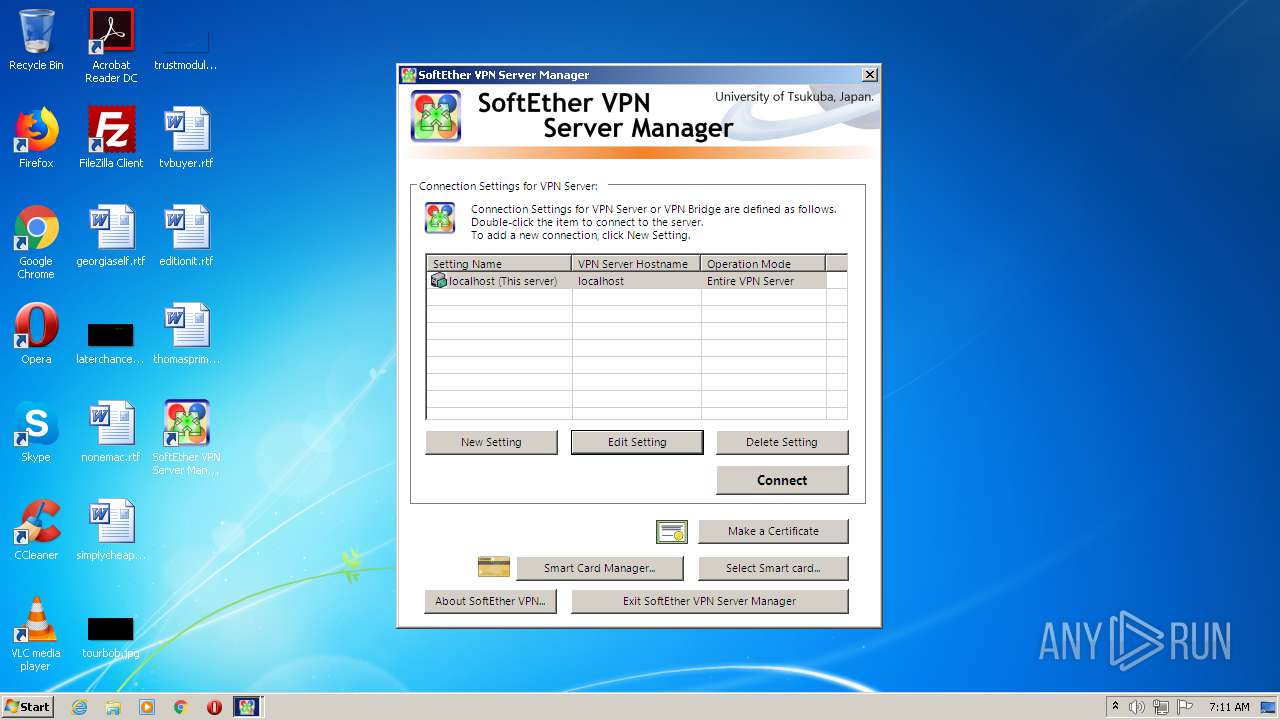This screenshot has width=1280, height=720.
Task: Select the trustmodul desktop icon
Action: [x=185, y=46]
